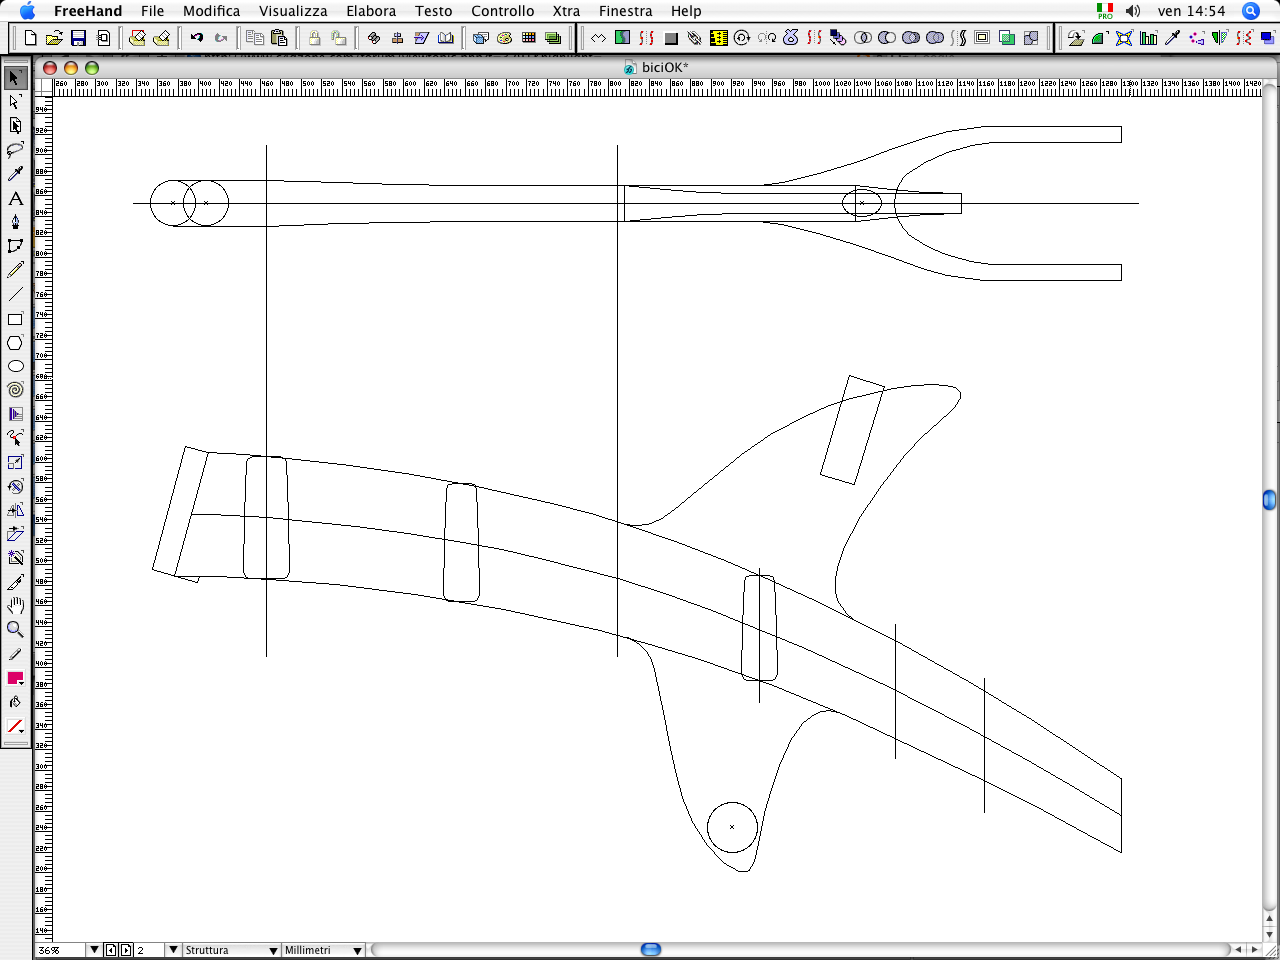Open the Layers panel icon
The height and width of the screenshot is (960, 1280).
point(553,38)
